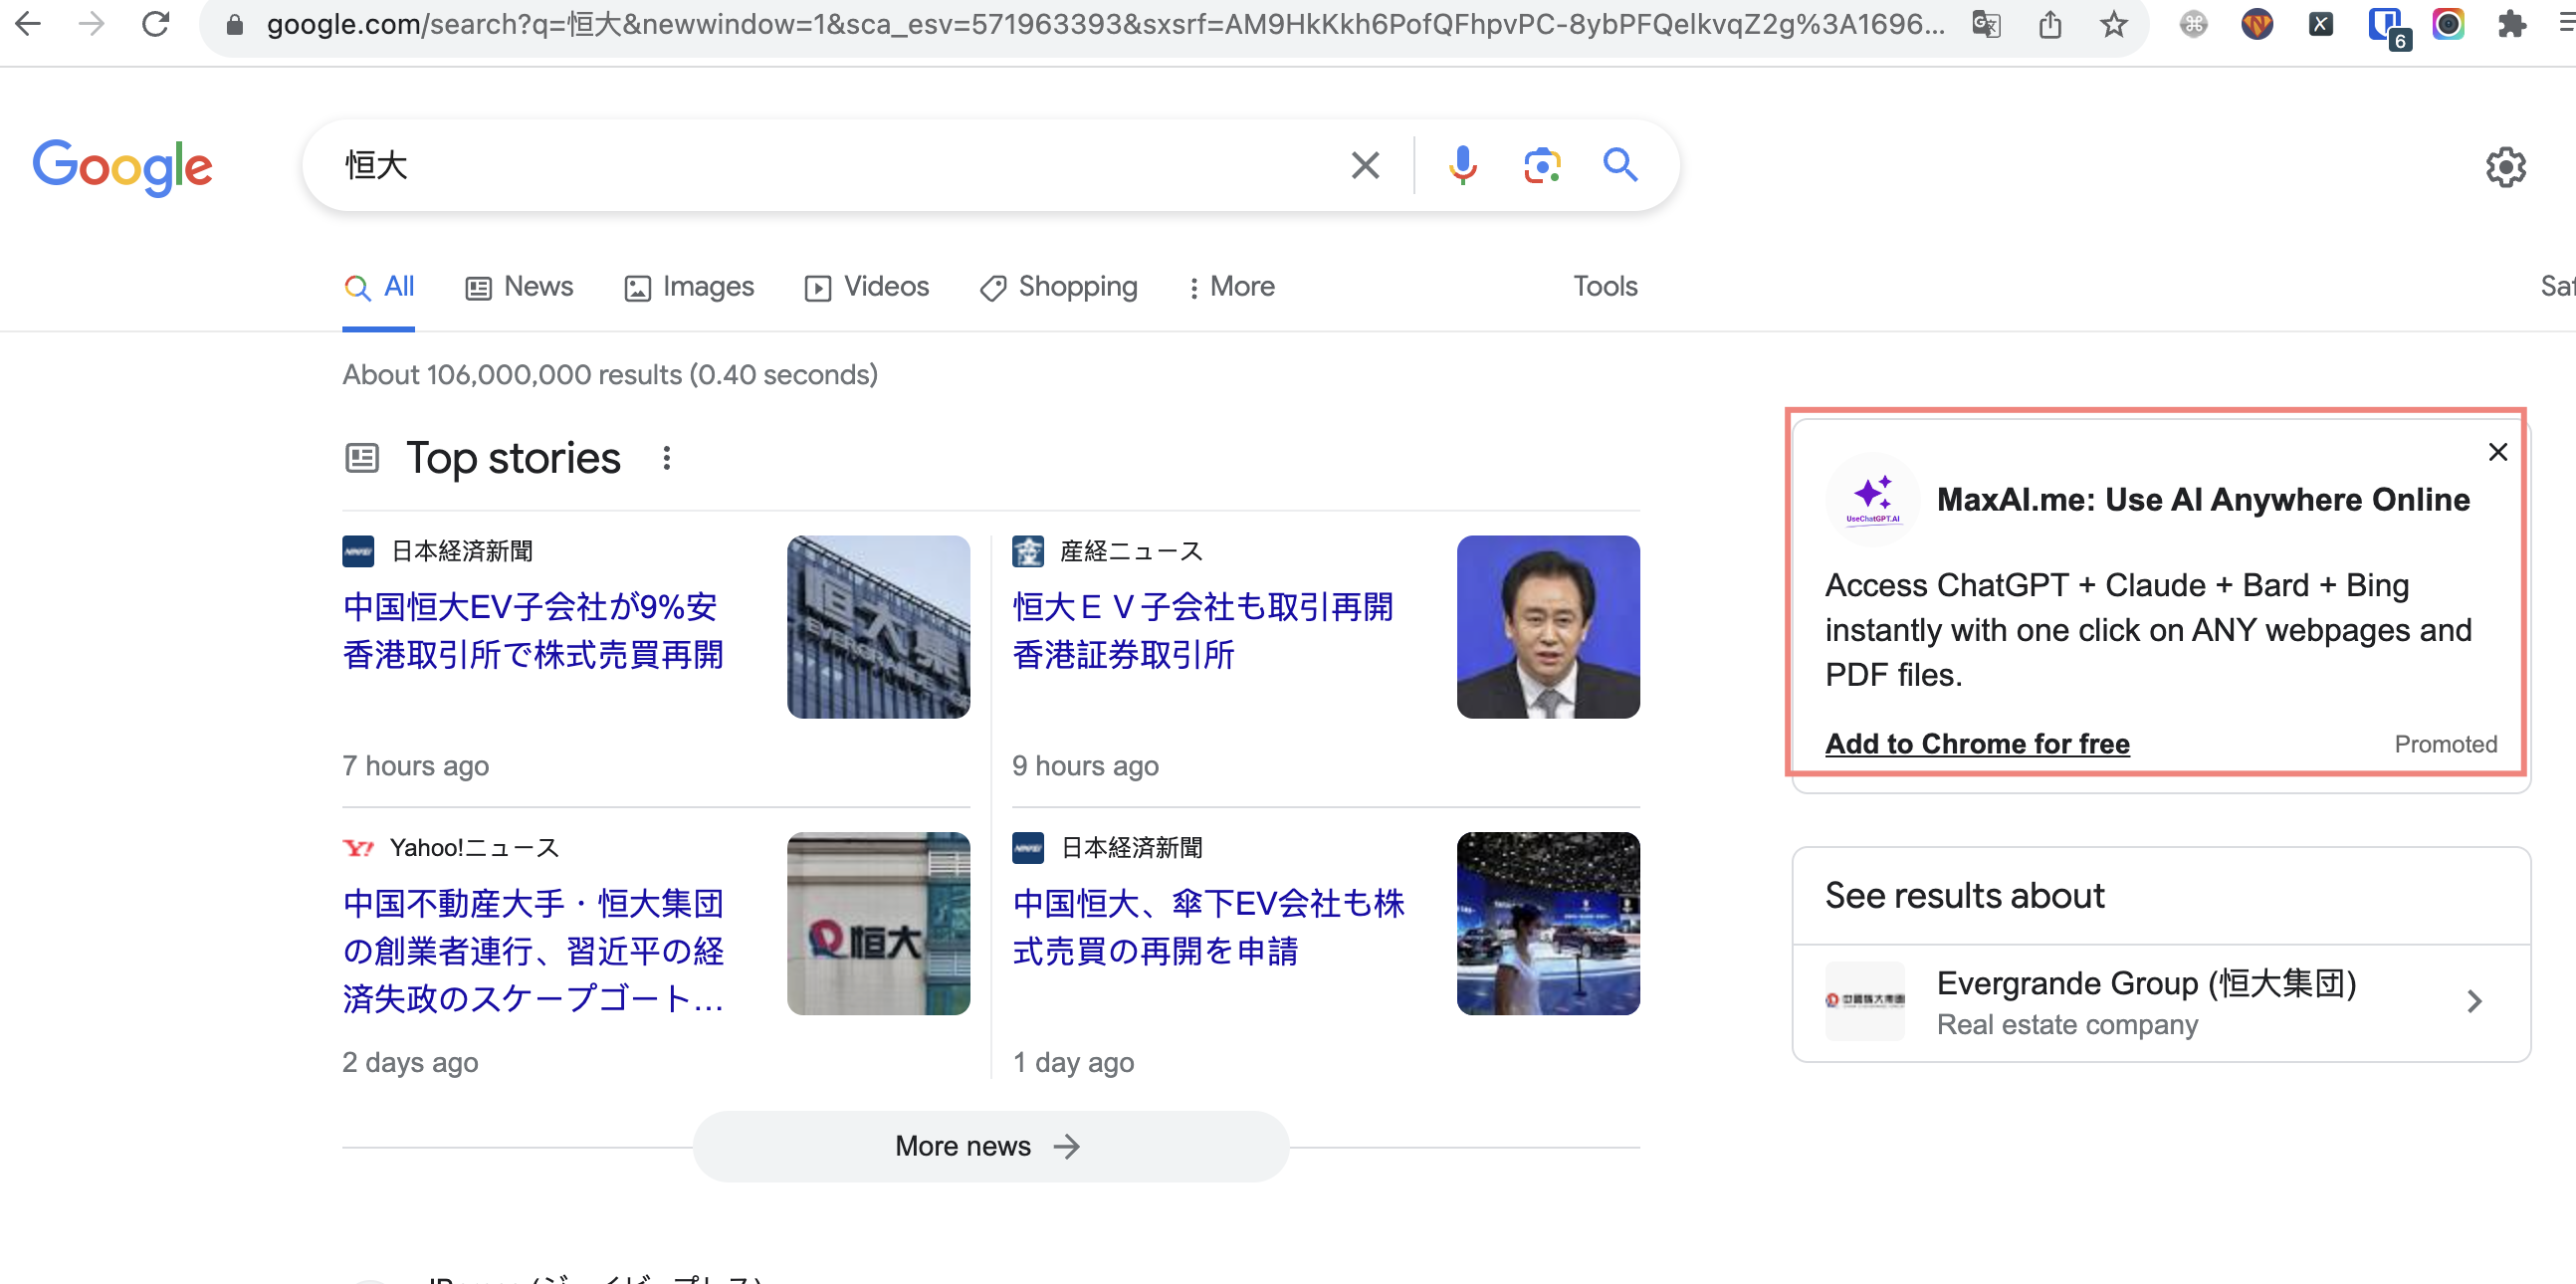Select the All results tab
2576x1284 pixels.
[x=379, y=287]
